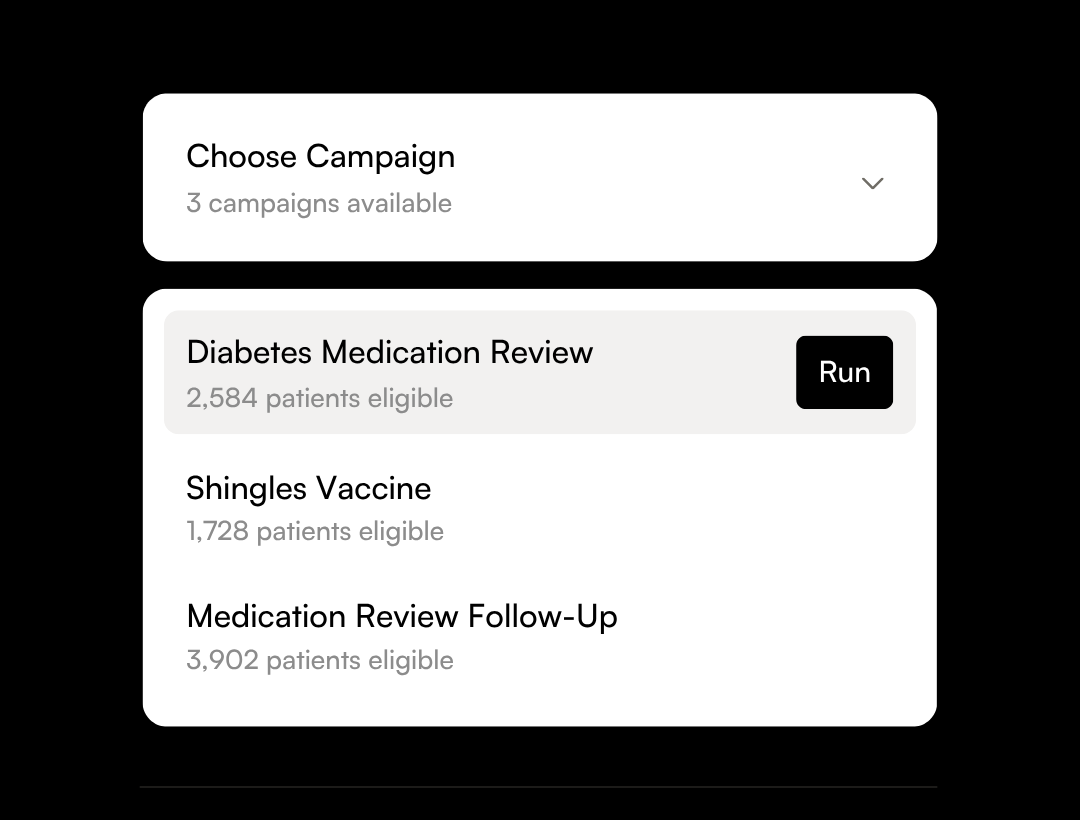This screenshot has width=1080, height=820.
Task: Run the Diabetes Medication Review campaign
Action: (844, 372)
